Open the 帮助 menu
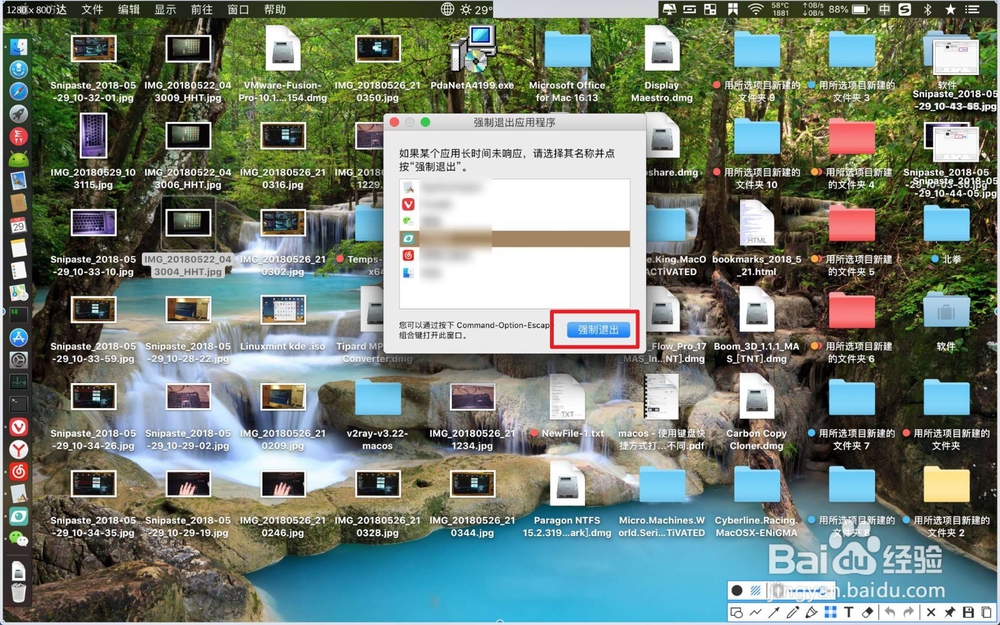Viewport: 1000px width, 625px height. 275,10
